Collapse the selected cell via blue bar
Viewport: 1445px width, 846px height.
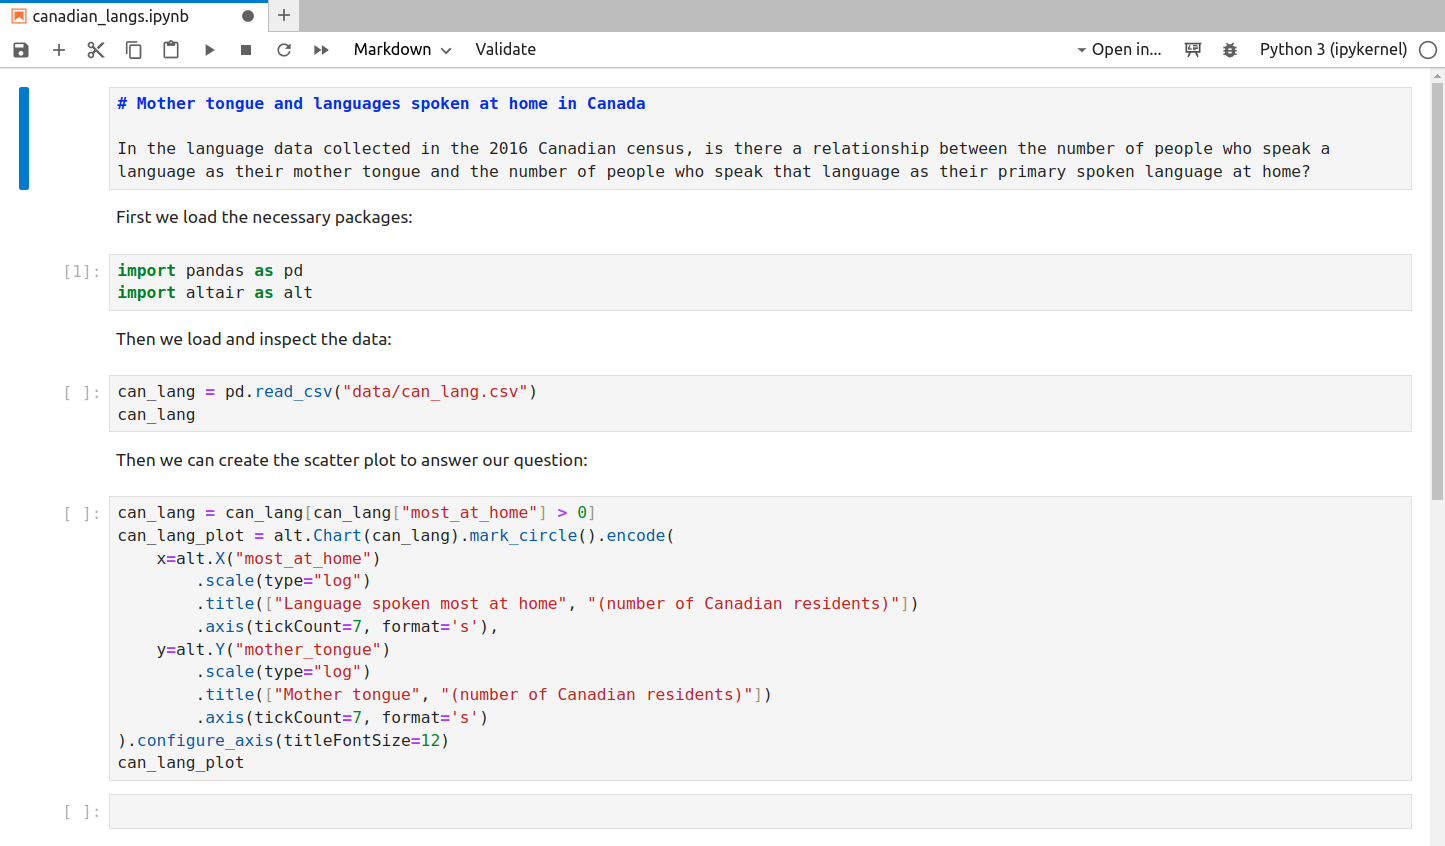(x=24, y=138)
